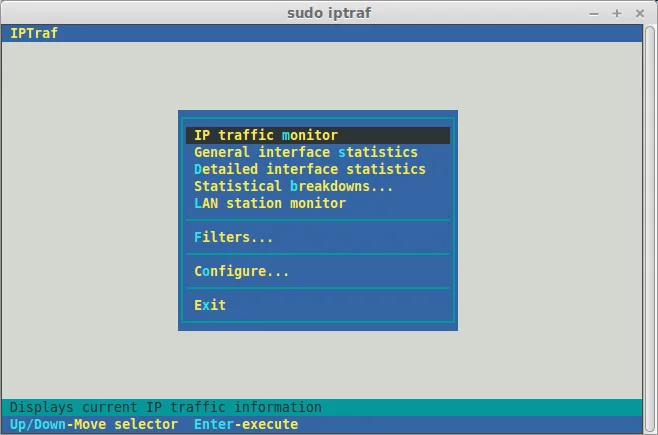The width and height of the screenshot is (658, 435).
Task: Expand the Statistical breakdowns submenu
Action: pyautogui.click(x=293, y=186)
